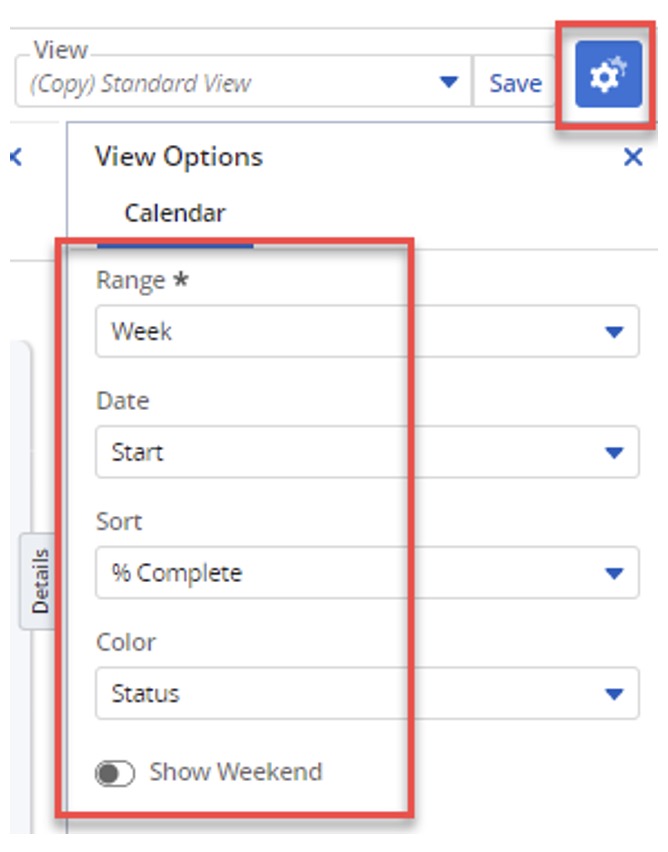Open the view settings gear icon
This screenshot has width=668, height=852.
click(x=608, y=74)
